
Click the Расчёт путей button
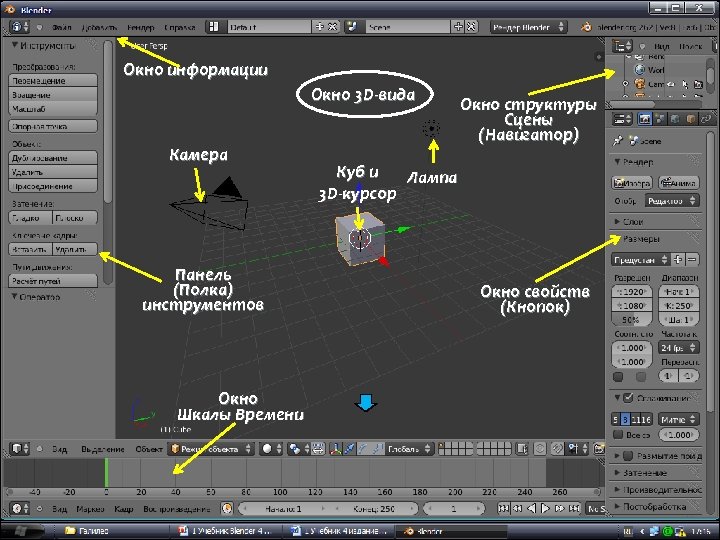click(x=53, y=281)
